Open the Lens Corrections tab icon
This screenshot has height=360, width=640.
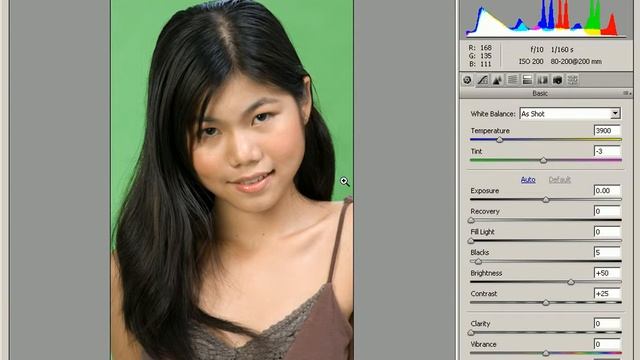click(542, 80)
